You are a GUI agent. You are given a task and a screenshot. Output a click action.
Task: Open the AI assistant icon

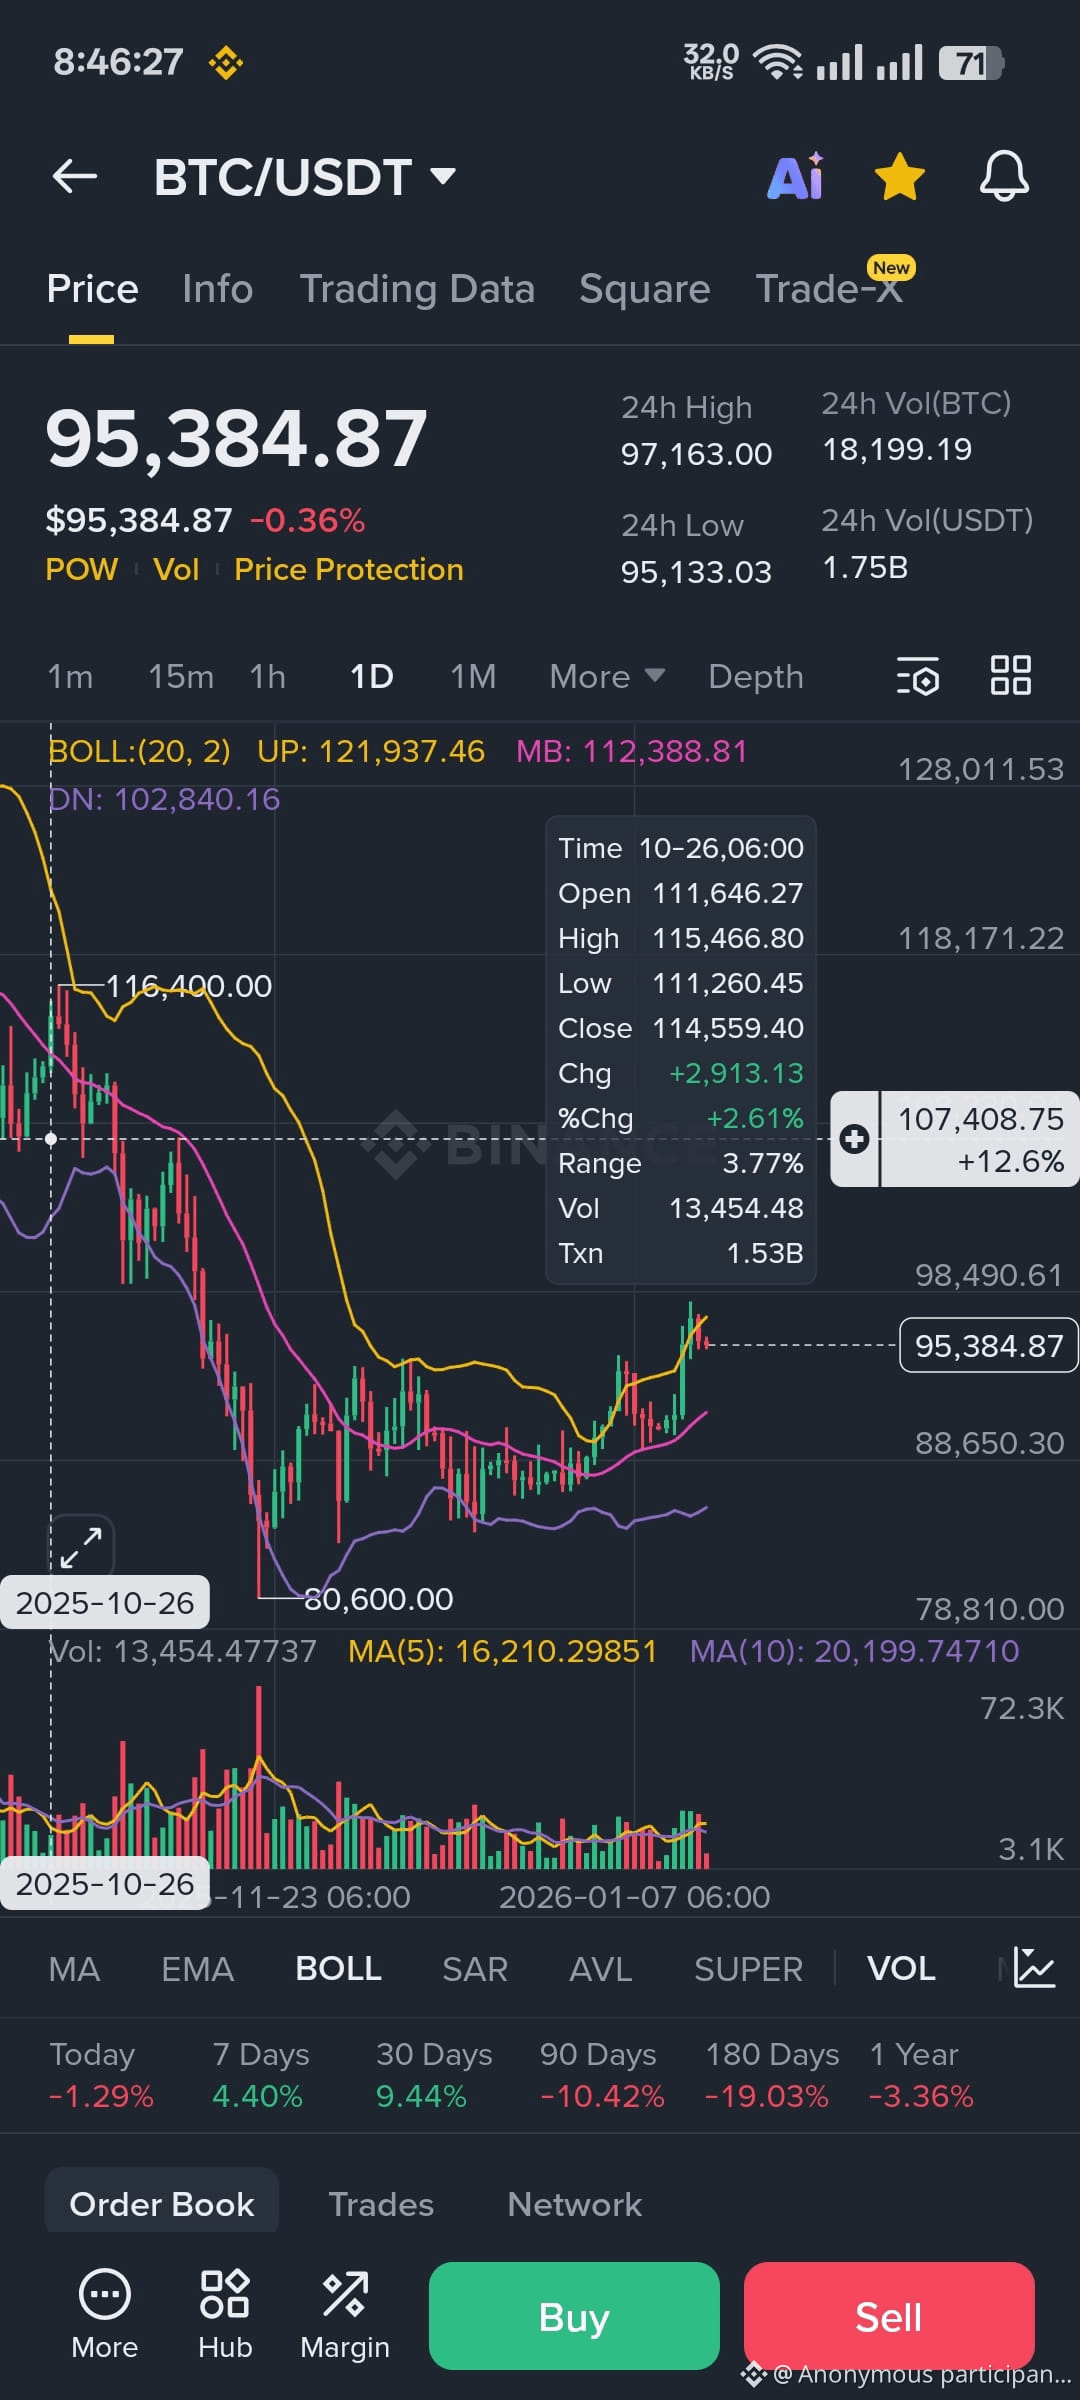coord(796,177)
